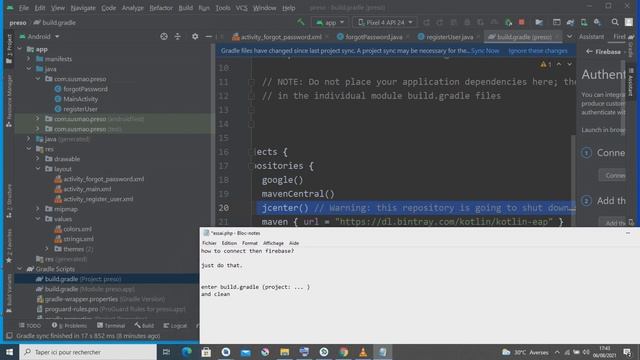Click the warning indicator in editor corner
Image resolution: width=640 pixels, height=360 pixels.
[x=546, y=64]
